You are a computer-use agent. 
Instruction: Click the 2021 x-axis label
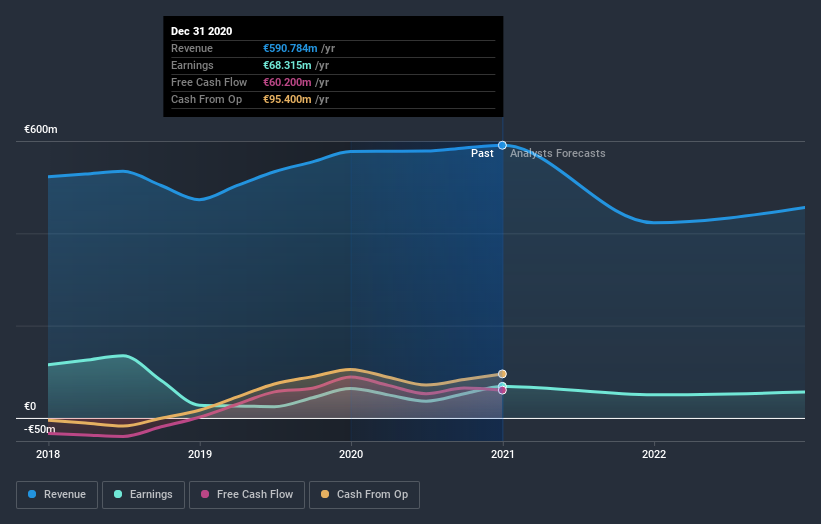503,454
